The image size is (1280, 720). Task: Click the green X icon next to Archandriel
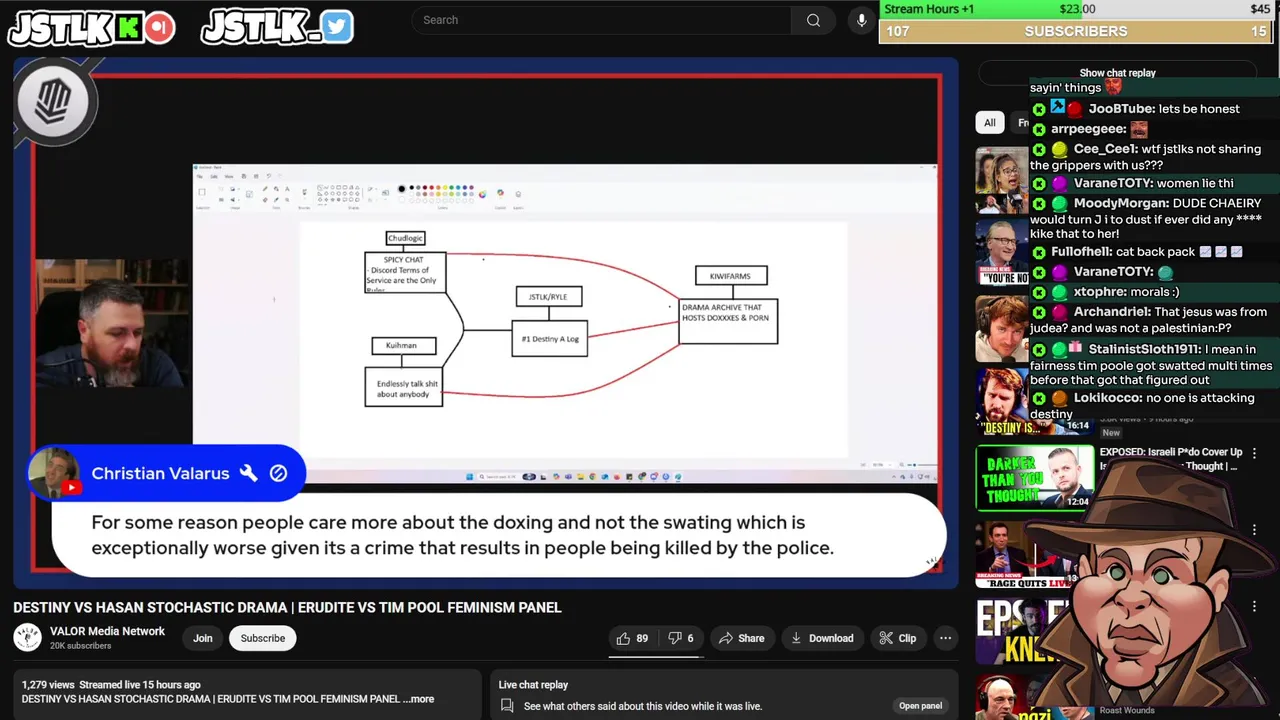(x=1039, y=312)
